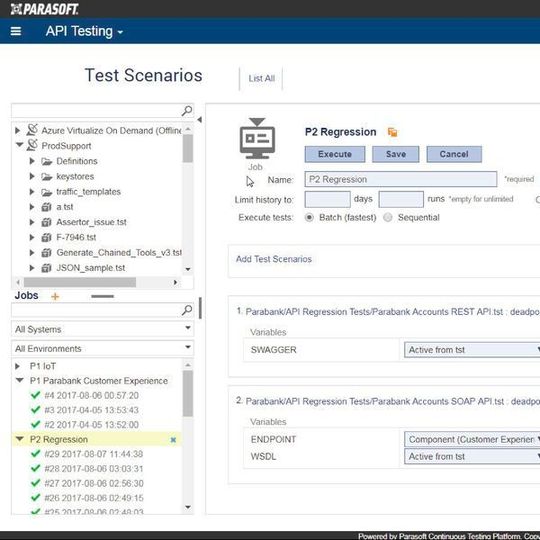
Task: Click the Jobs list scrollbar thumb
Action: tap(188, 394)
